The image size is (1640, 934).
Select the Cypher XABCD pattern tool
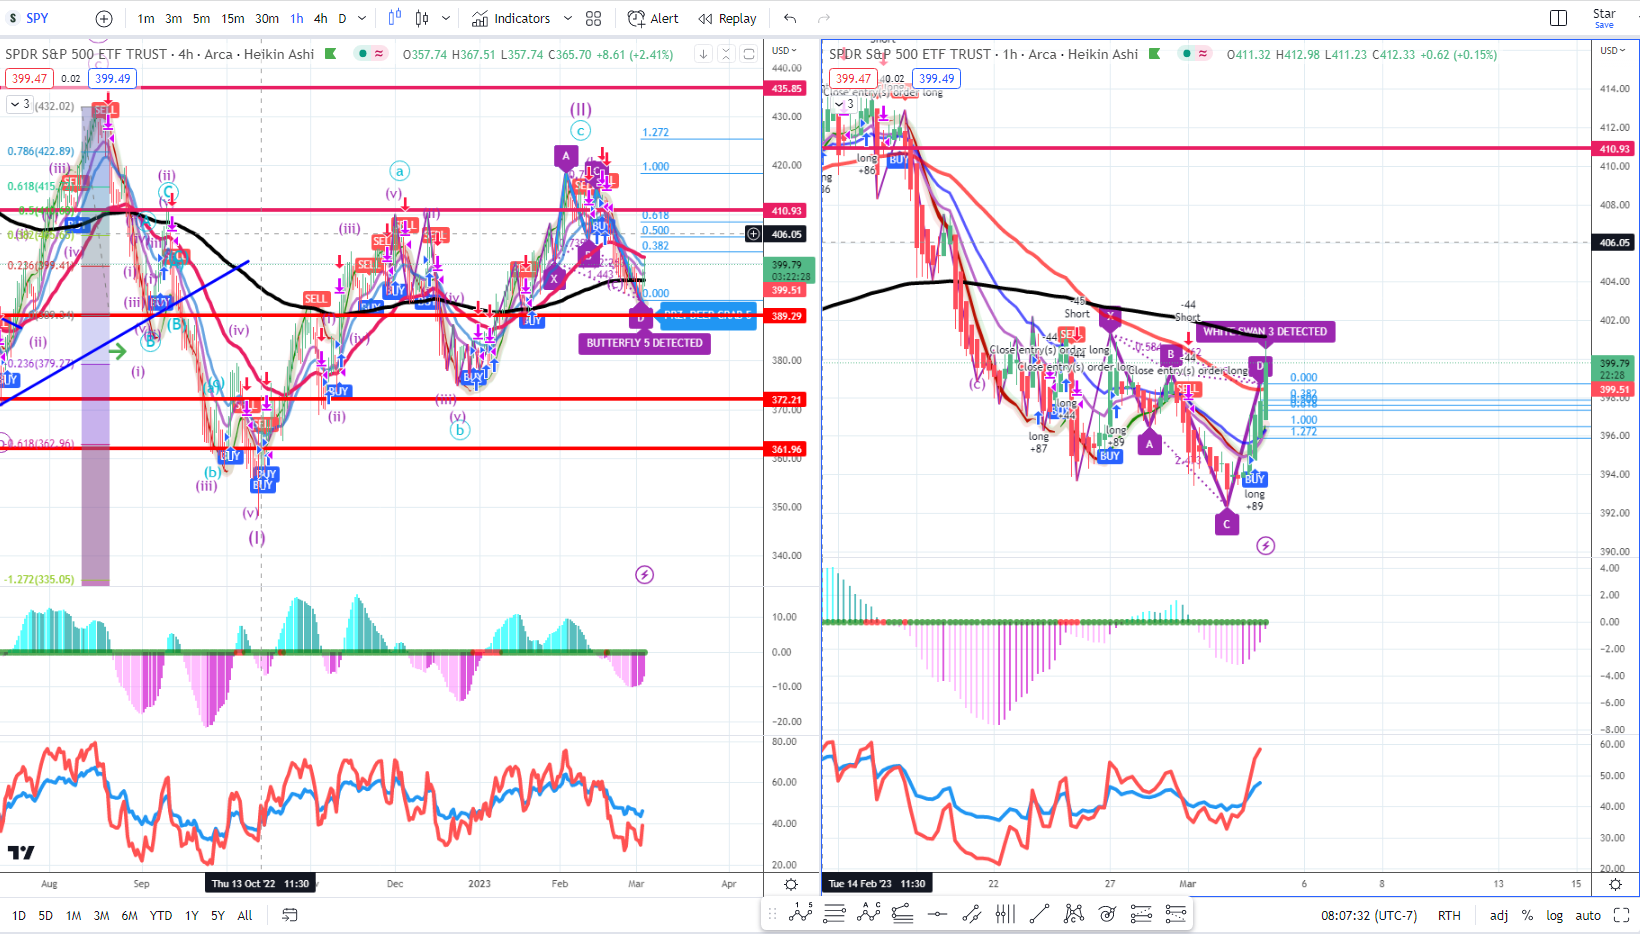[1073, 913]
